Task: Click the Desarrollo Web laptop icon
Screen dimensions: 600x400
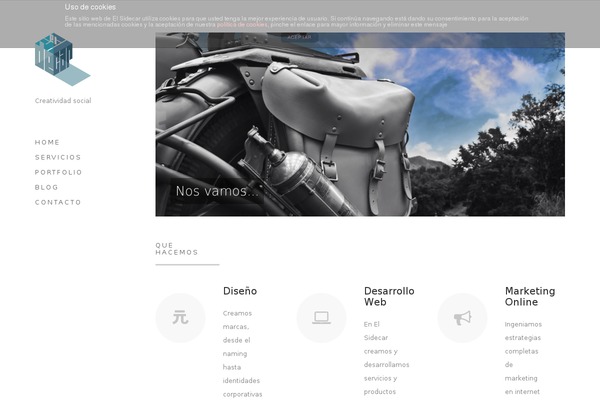Action: click(321, 318)
